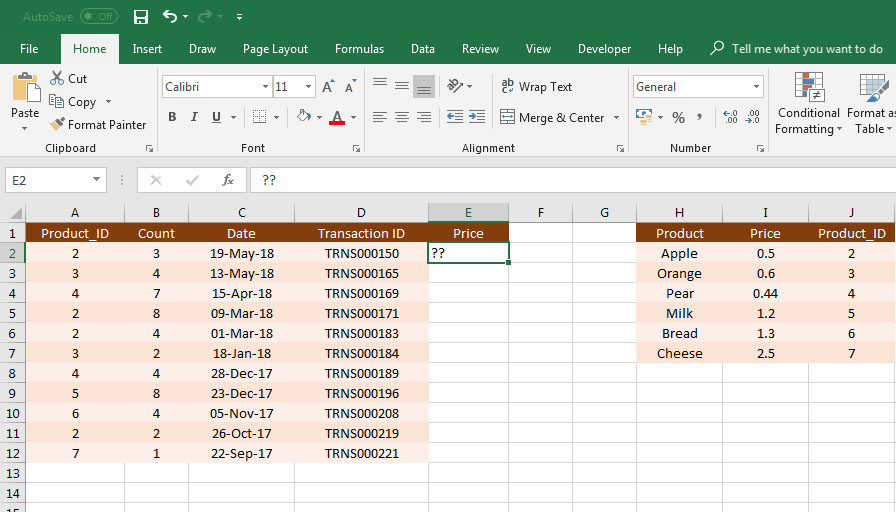Open Customize Quick Access Toolbar dropdown
Screen dimensions: 896x512
[239, 17]
